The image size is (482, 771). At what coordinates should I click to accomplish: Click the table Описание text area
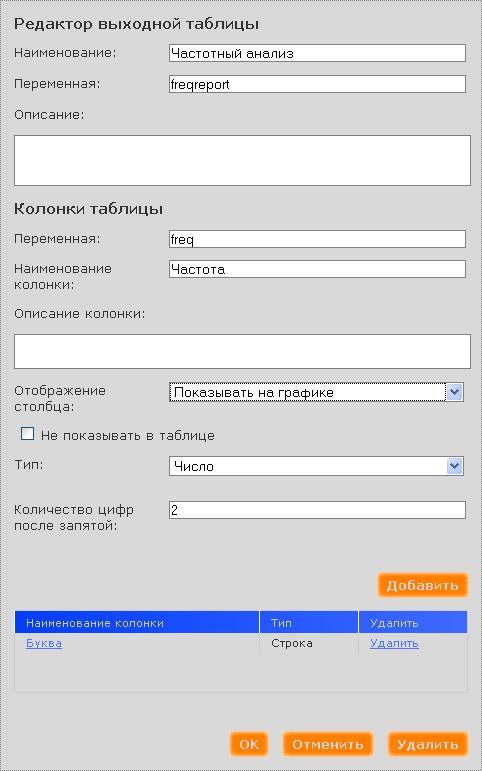click(x=242, y=160)
